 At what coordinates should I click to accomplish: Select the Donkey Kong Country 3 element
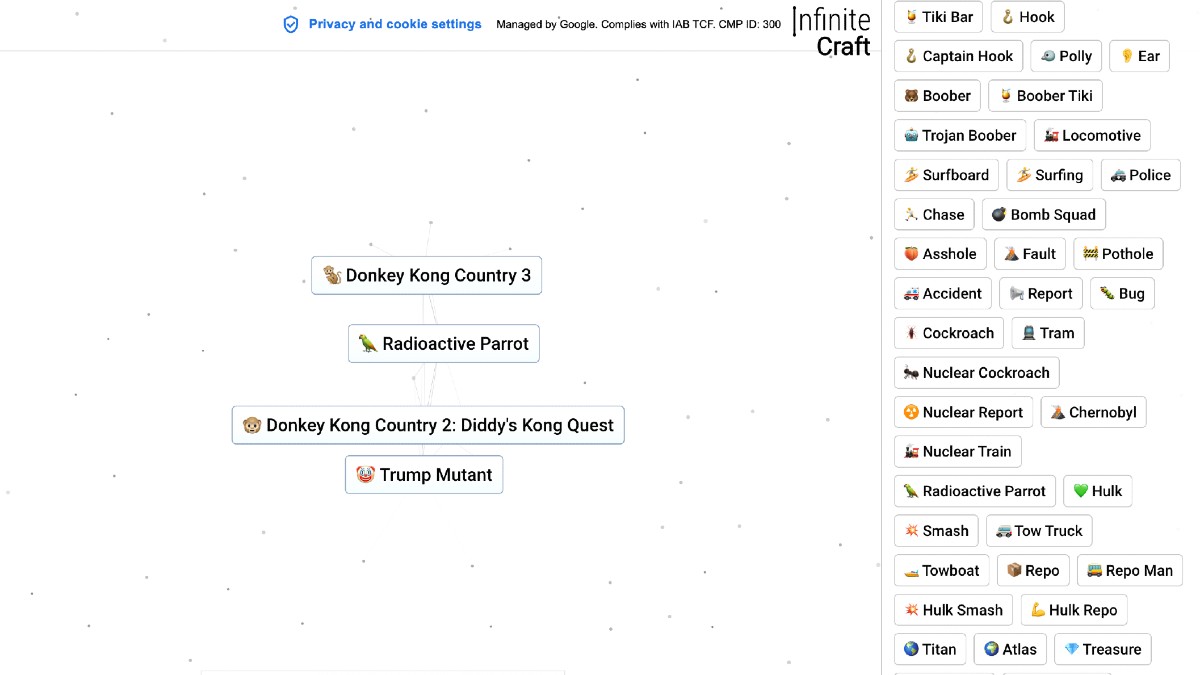tap(426, 275)
